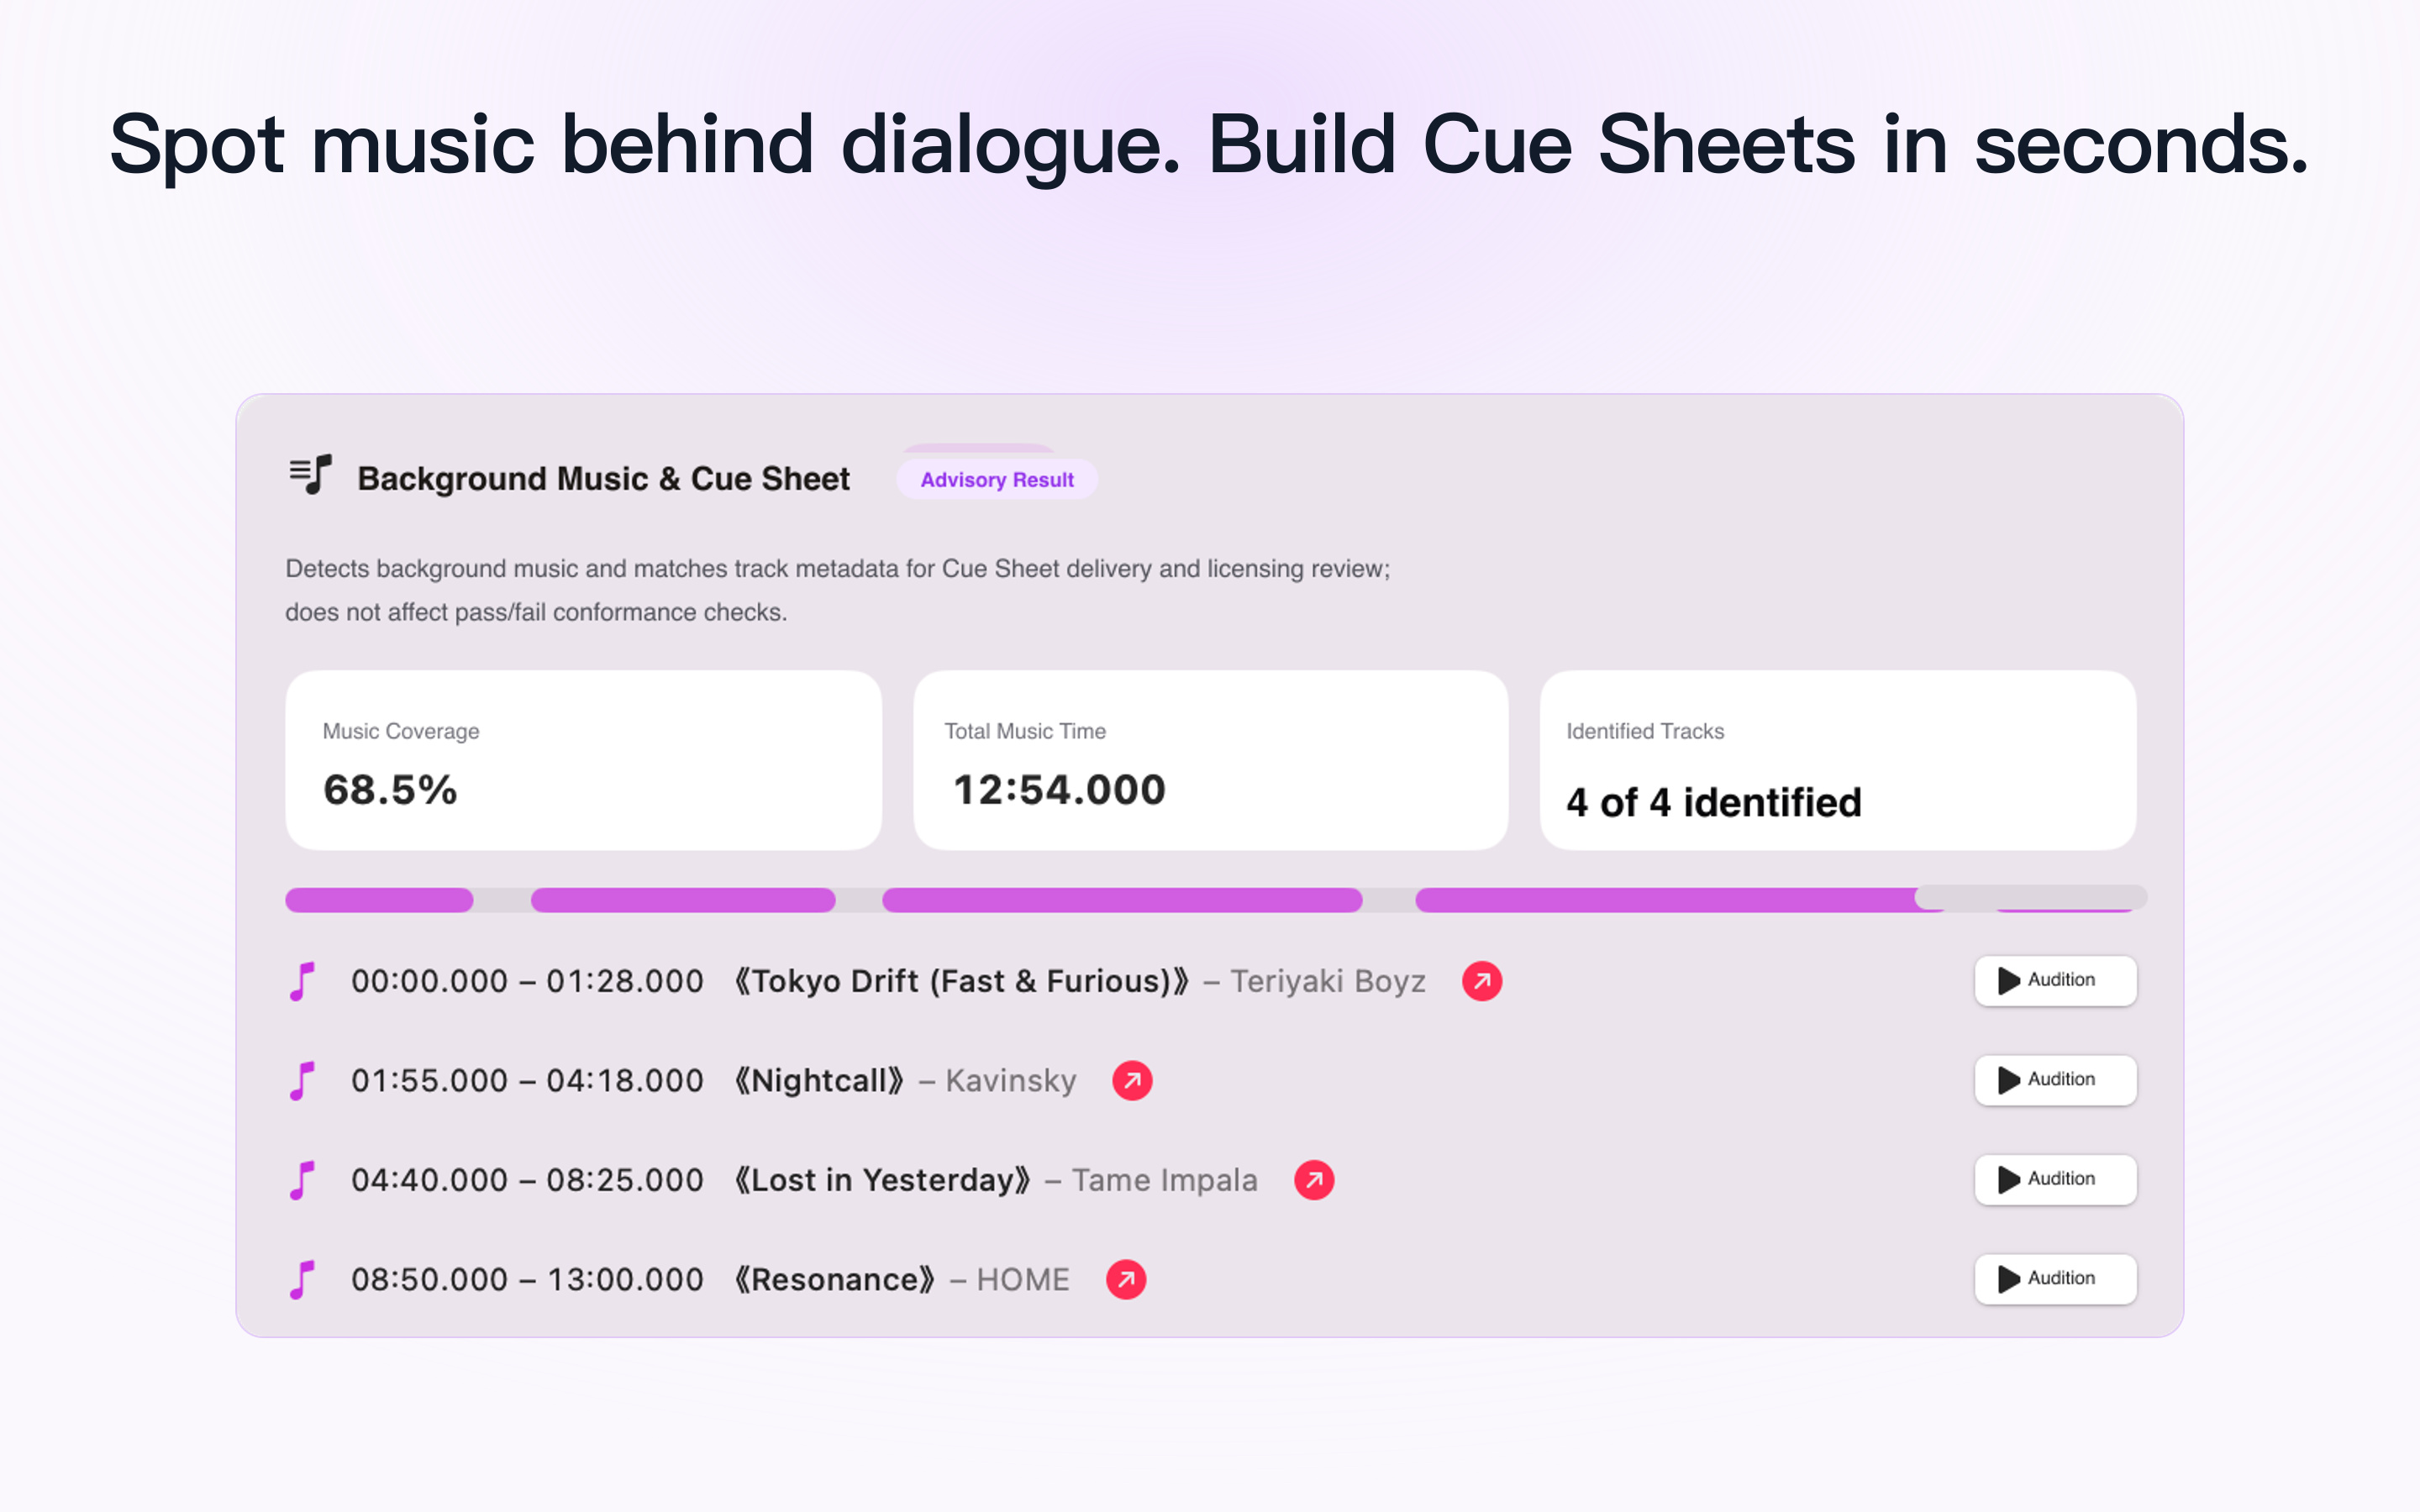
Task: Play Audition for Resonance by HOME
Action: (x=2055, y=1279)
